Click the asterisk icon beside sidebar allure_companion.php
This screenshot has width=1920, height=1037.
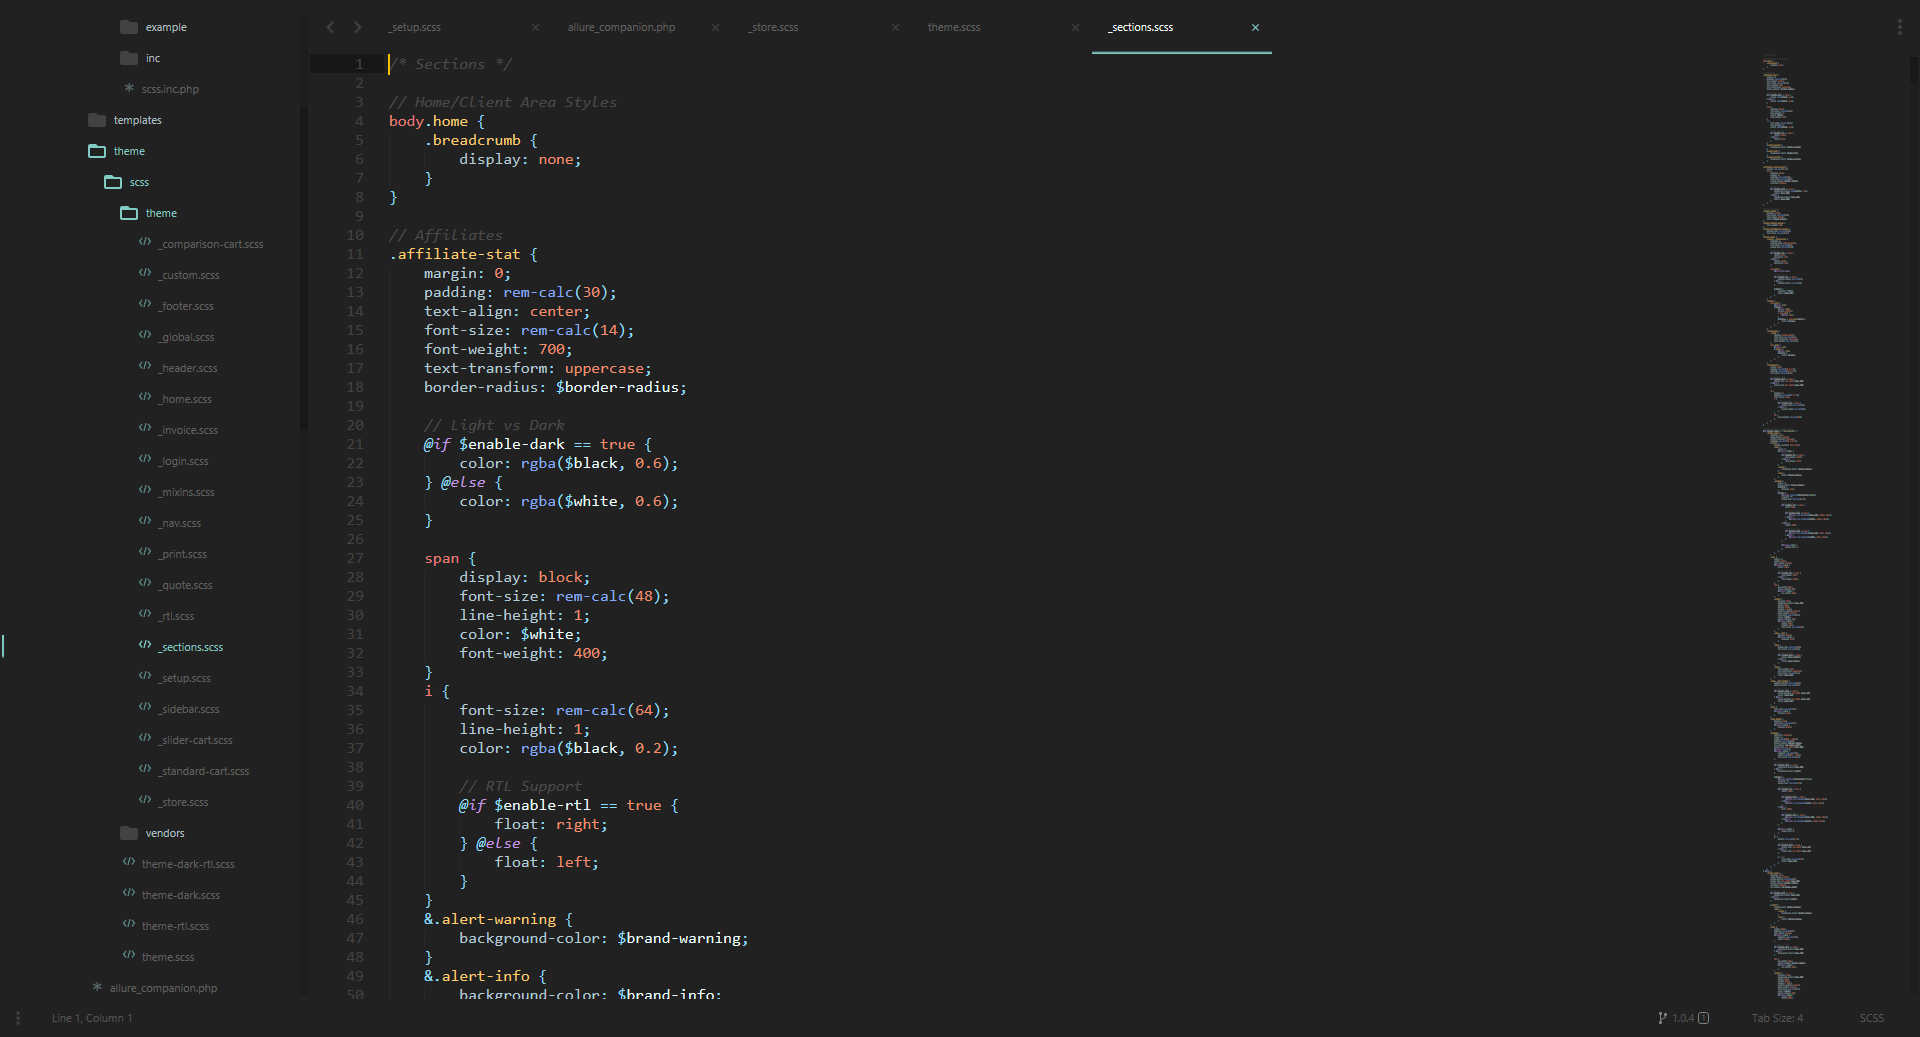pyautogui.click(x=97, y=987)
